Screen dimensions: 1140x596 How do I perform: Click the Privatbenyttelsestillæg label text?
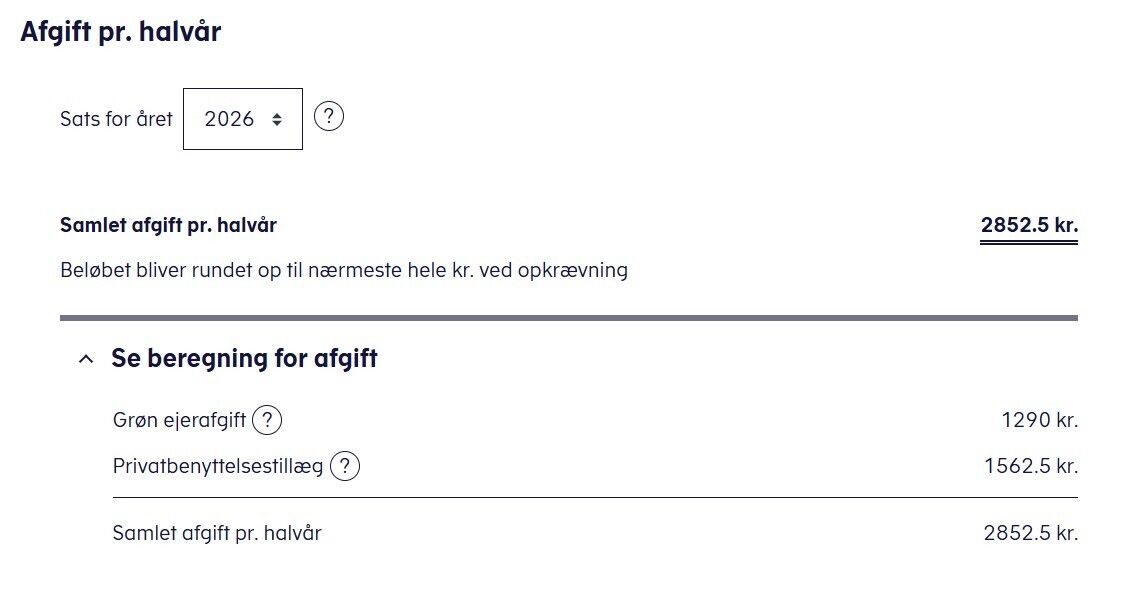[x=218, y=466]
